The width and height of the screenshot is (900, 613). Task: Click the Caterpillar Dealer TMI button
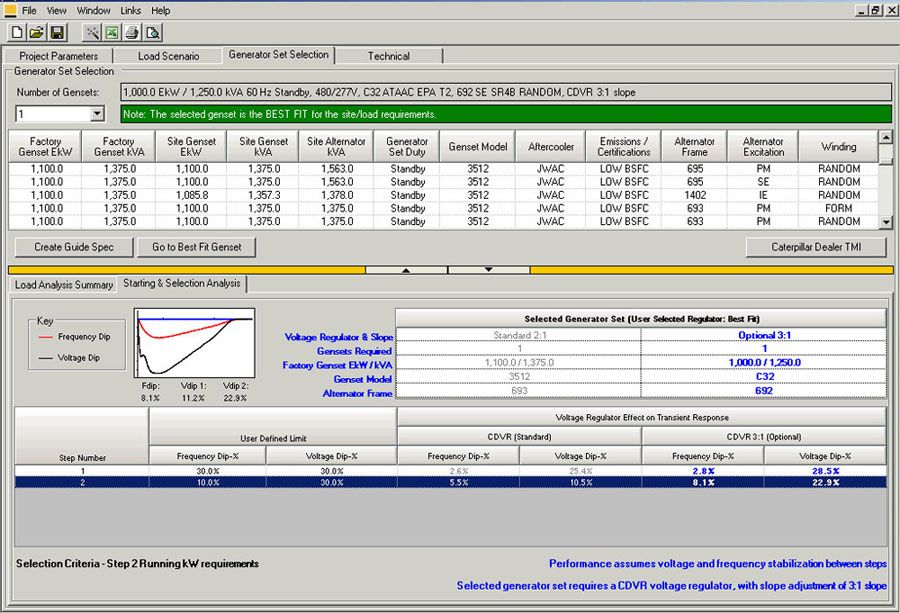pyautogui.click(x=814, y=247)
